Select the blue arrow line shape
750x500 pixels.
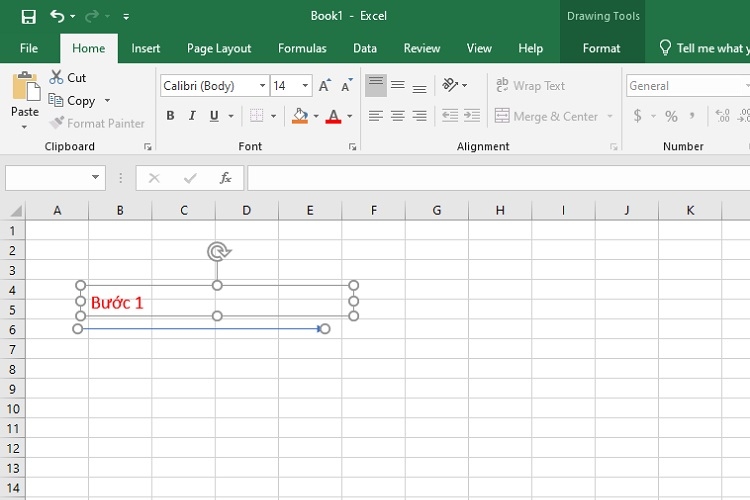pos(201,329)
